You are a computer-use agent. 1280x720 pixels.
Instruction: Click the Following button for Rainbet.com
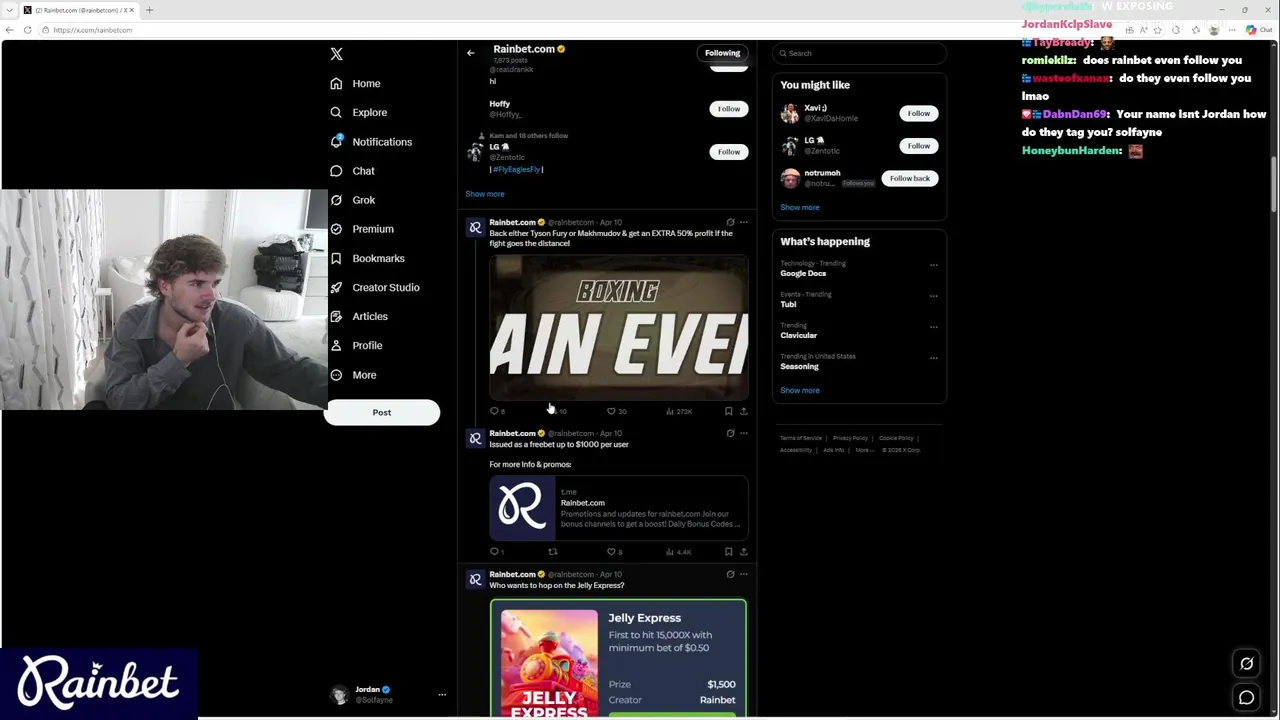(722, 53)
